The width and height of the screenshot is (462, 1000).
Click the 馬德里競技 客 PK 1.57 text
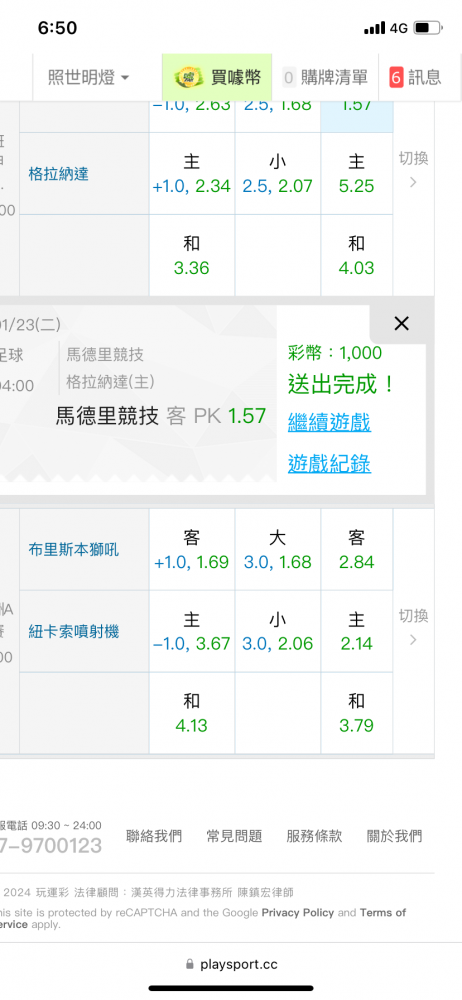tap(161, 416)
